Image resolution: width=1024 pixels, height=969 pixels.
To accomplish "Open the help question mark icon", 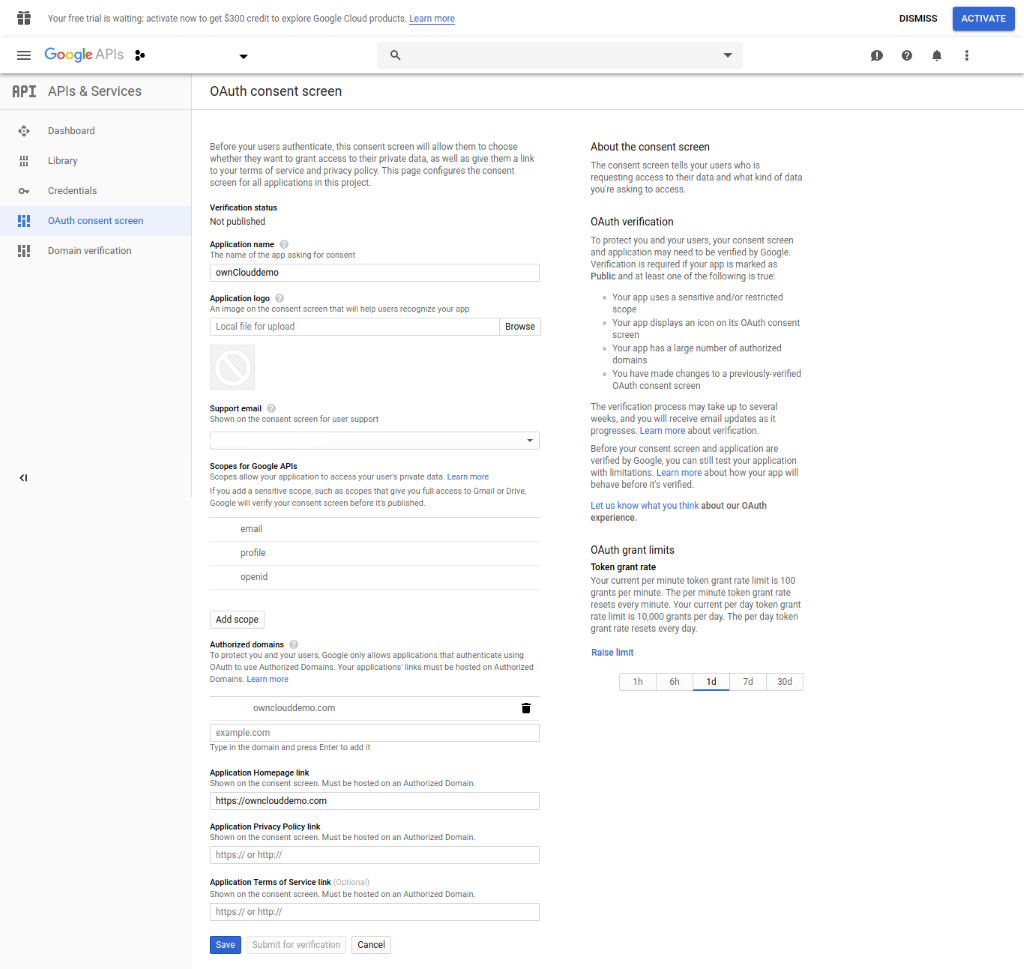I will pos(906,56).
